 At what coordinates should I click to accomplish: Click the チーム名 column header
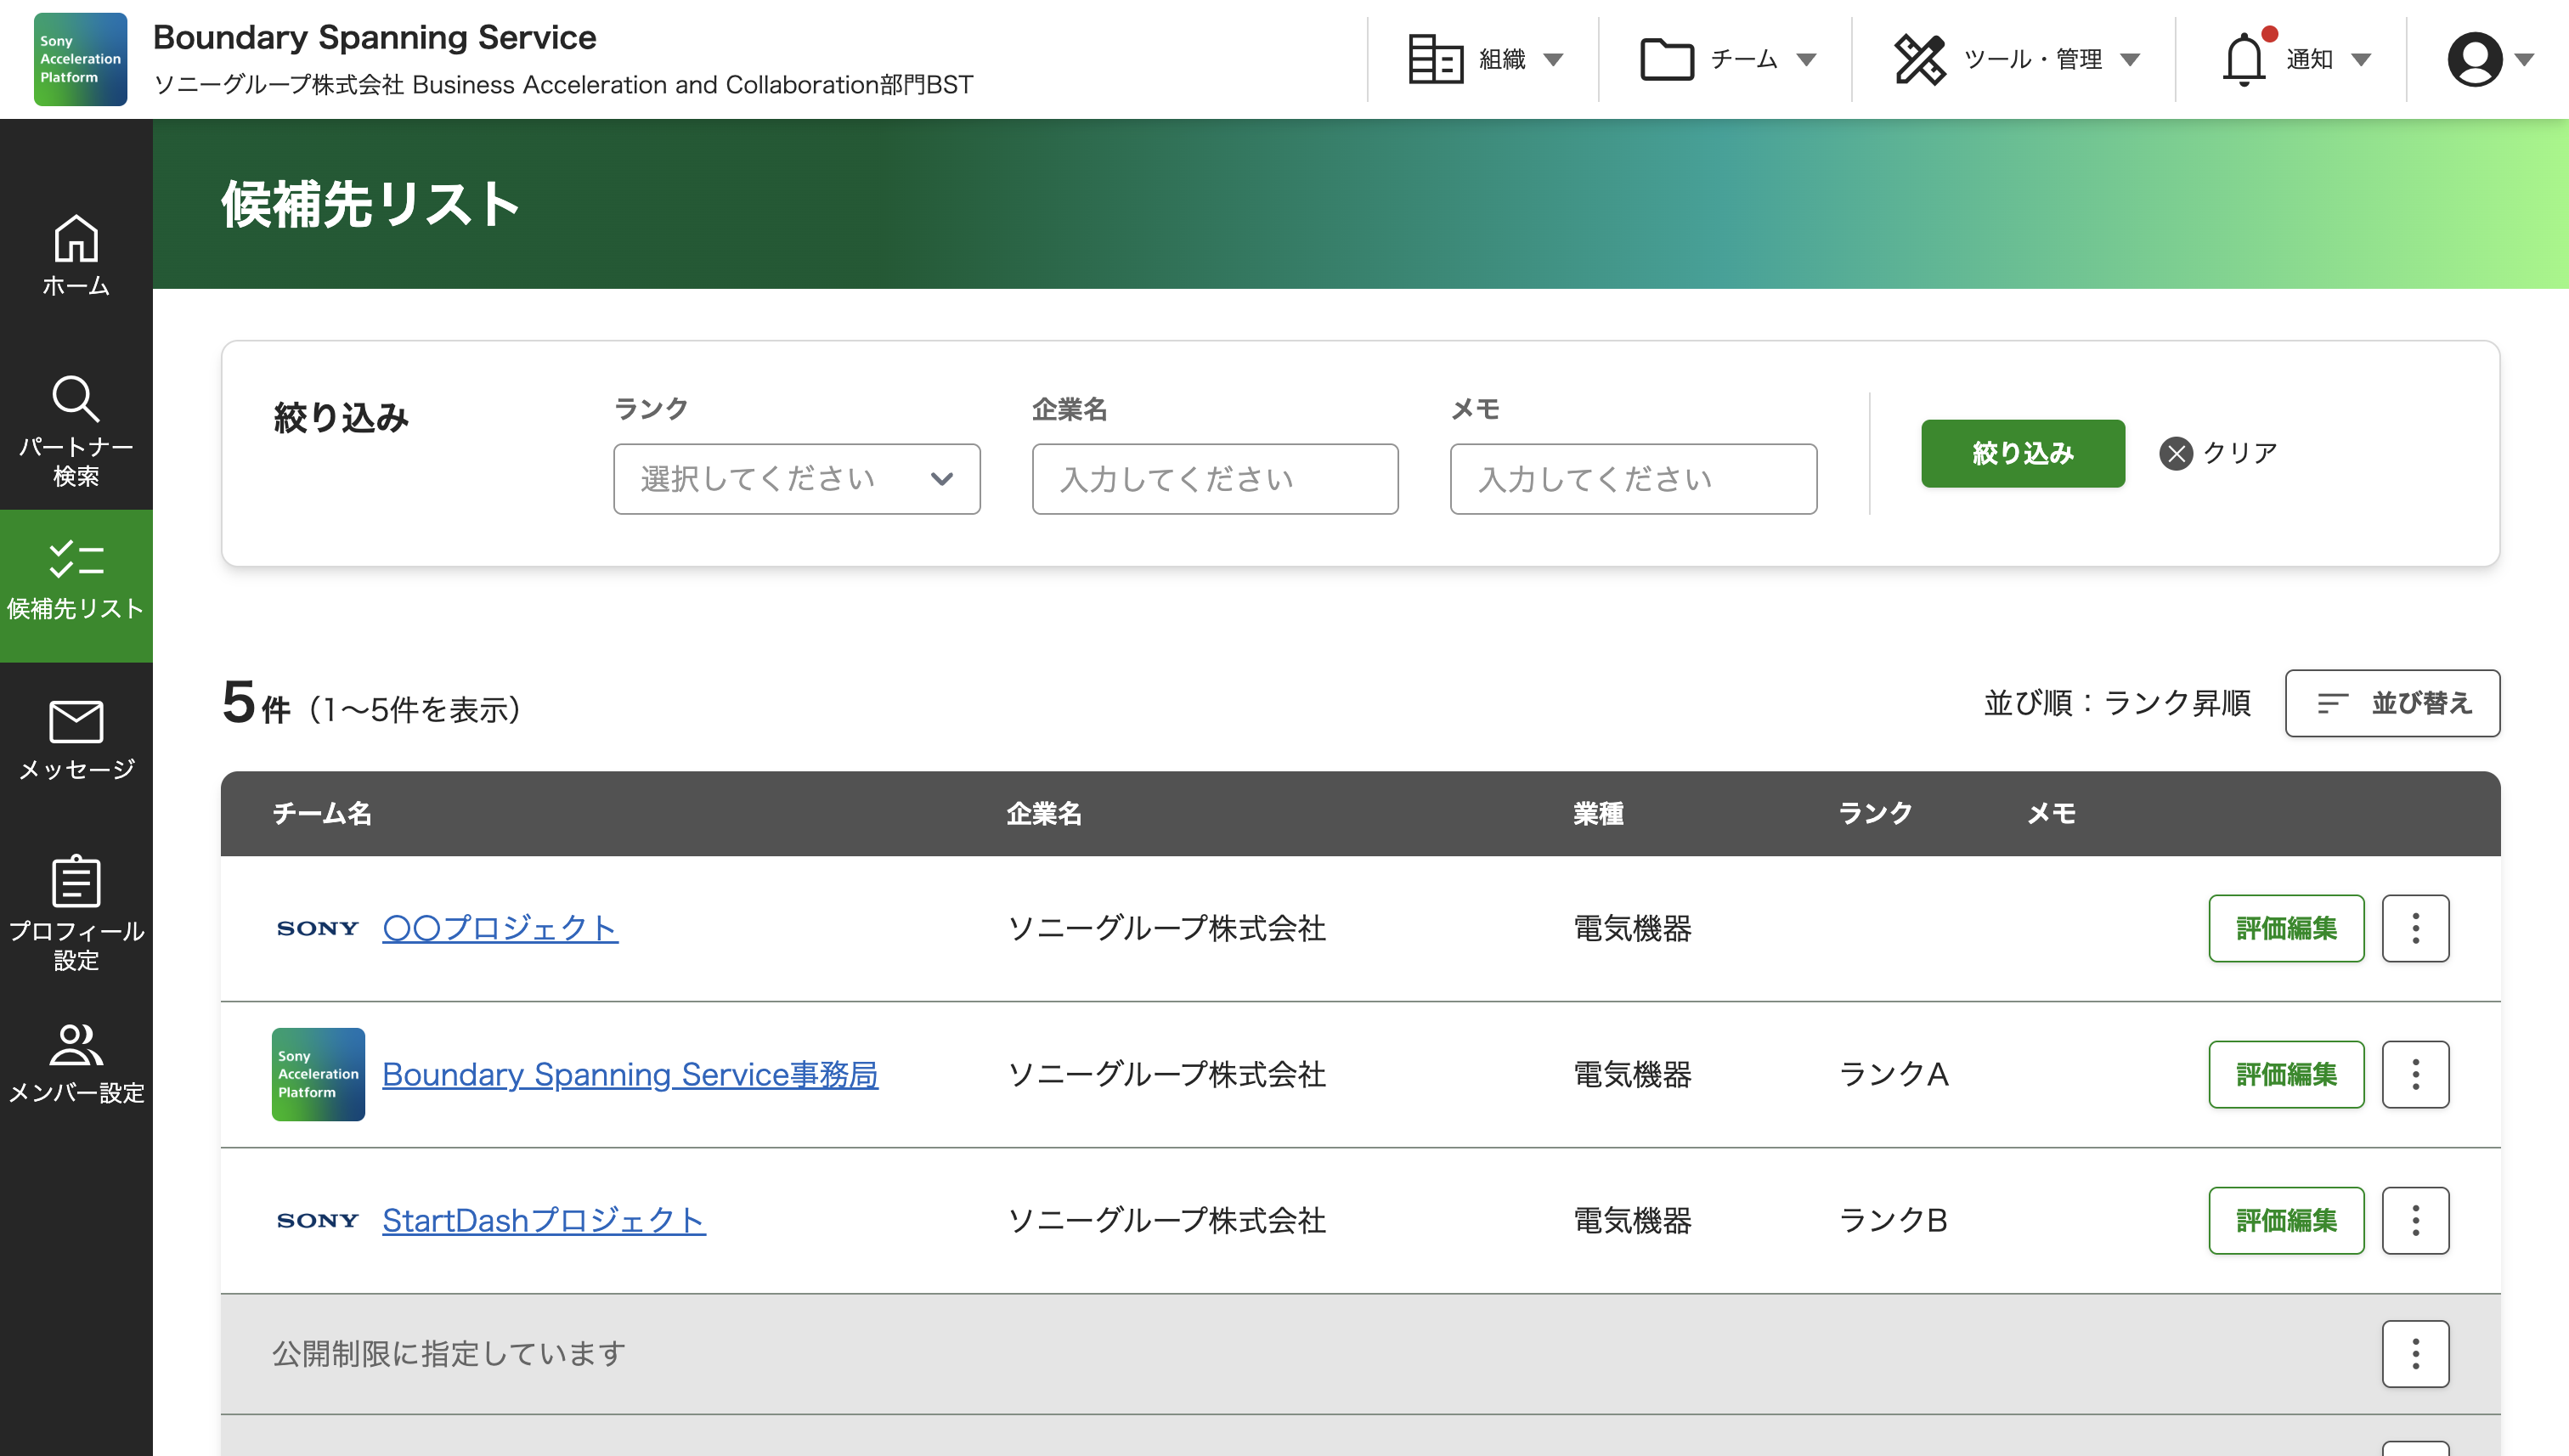point(322,814)
